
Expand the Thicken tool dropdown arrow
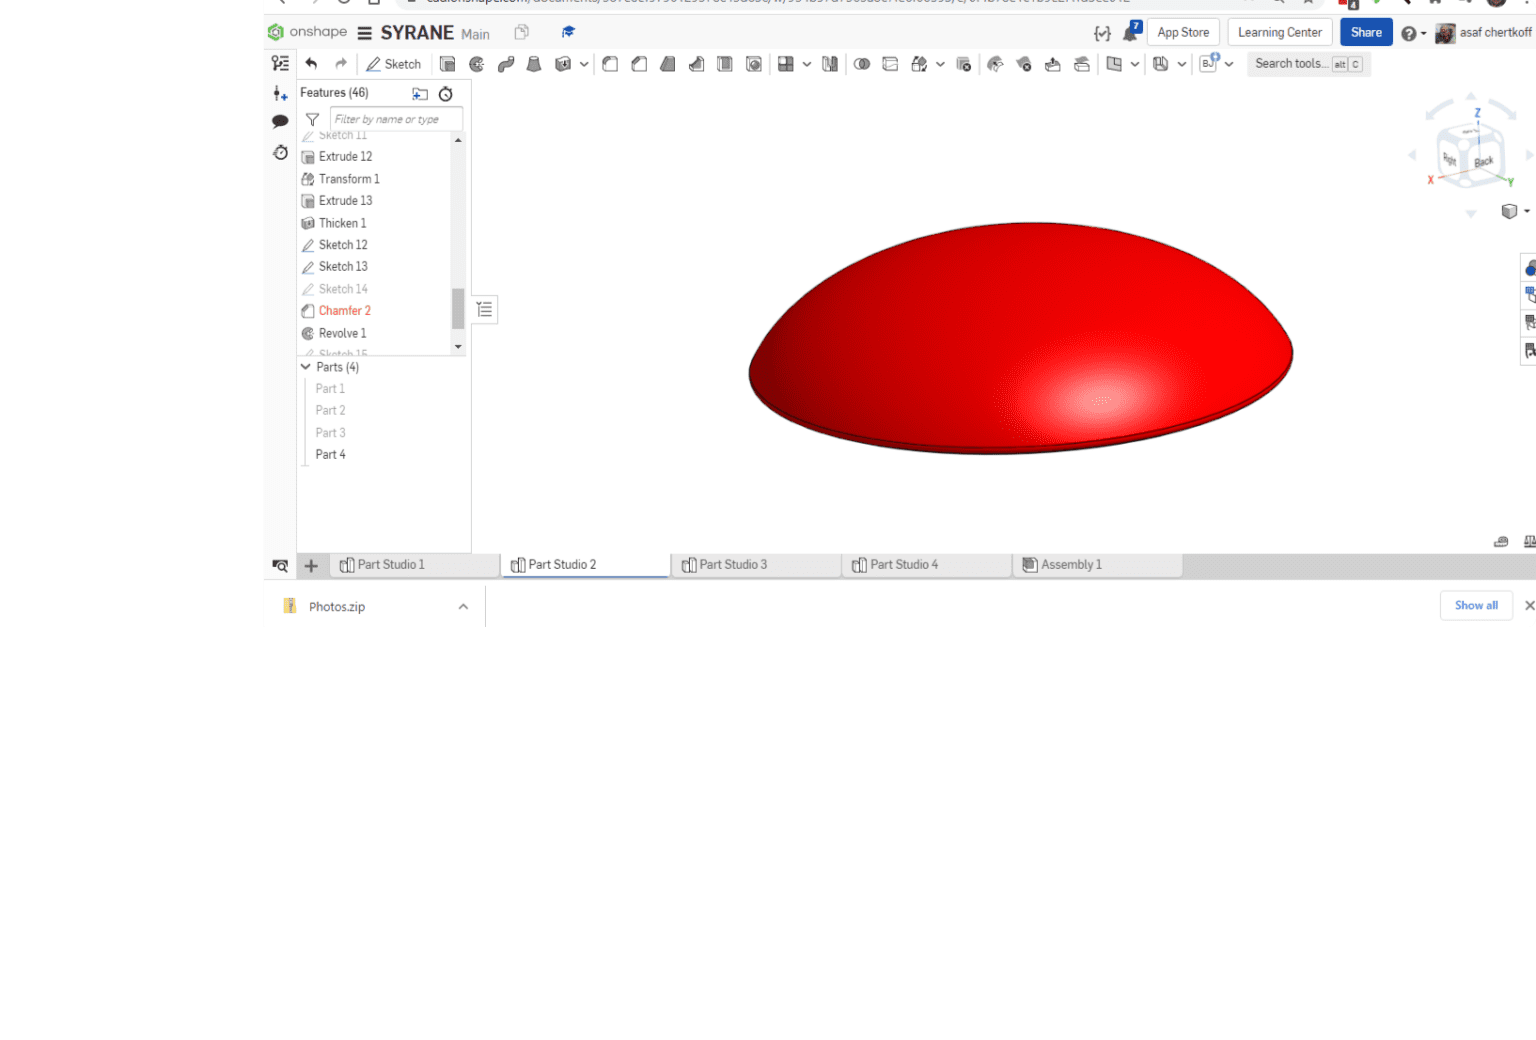tap(584, 64)
